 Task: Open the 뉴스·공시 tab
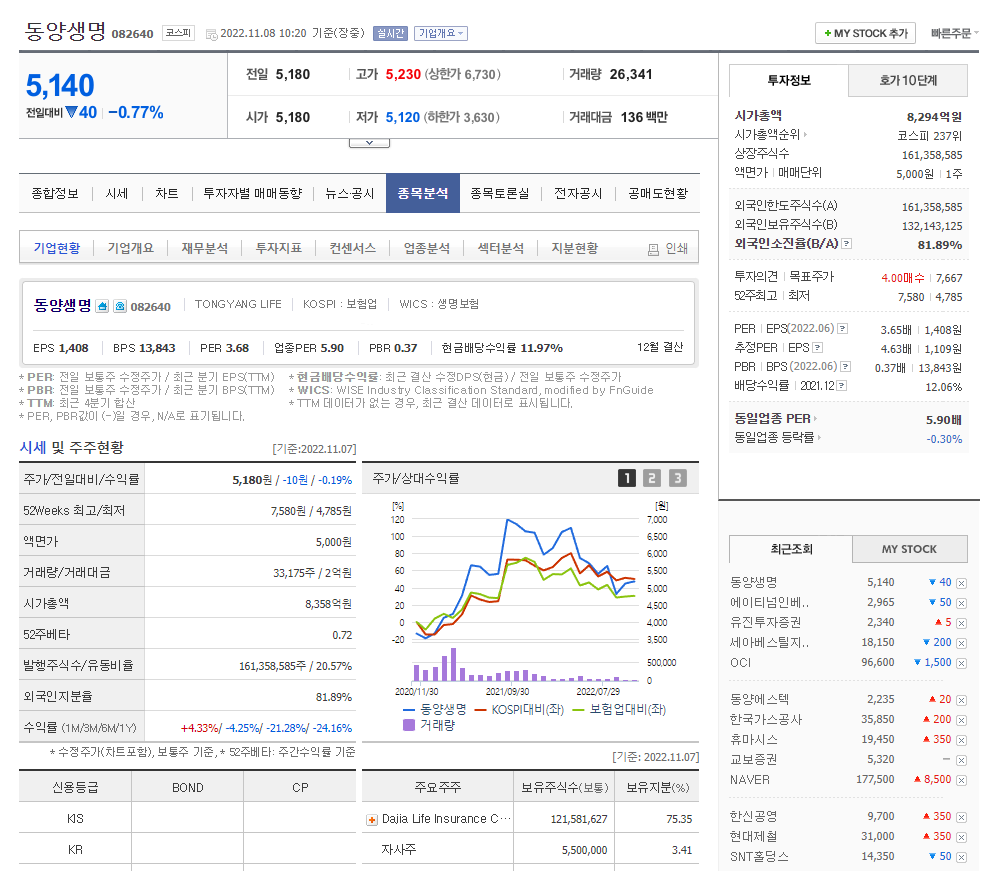tap(349, 193)
